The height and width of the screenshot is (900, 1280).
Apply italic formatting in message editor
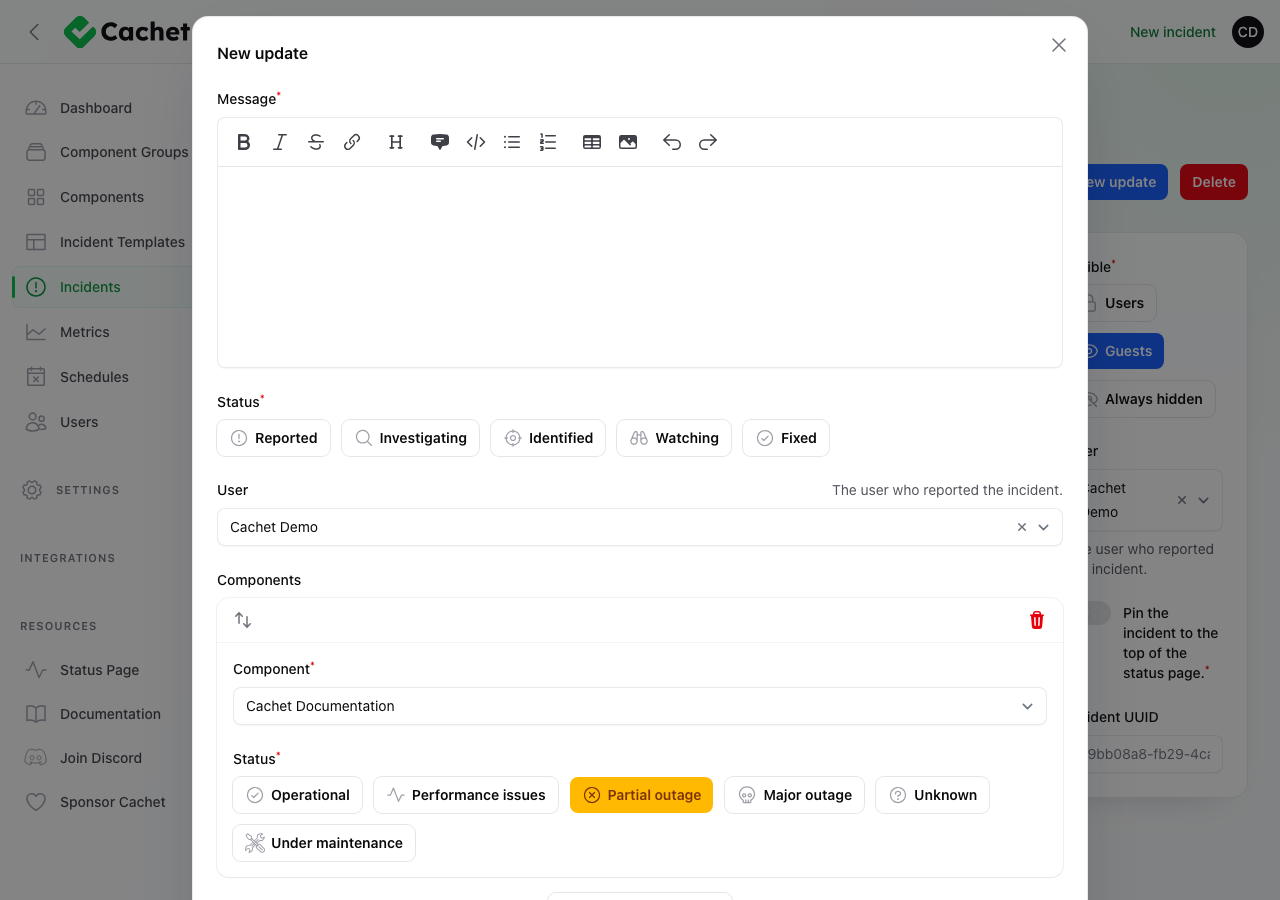click(x=280, y=142)
